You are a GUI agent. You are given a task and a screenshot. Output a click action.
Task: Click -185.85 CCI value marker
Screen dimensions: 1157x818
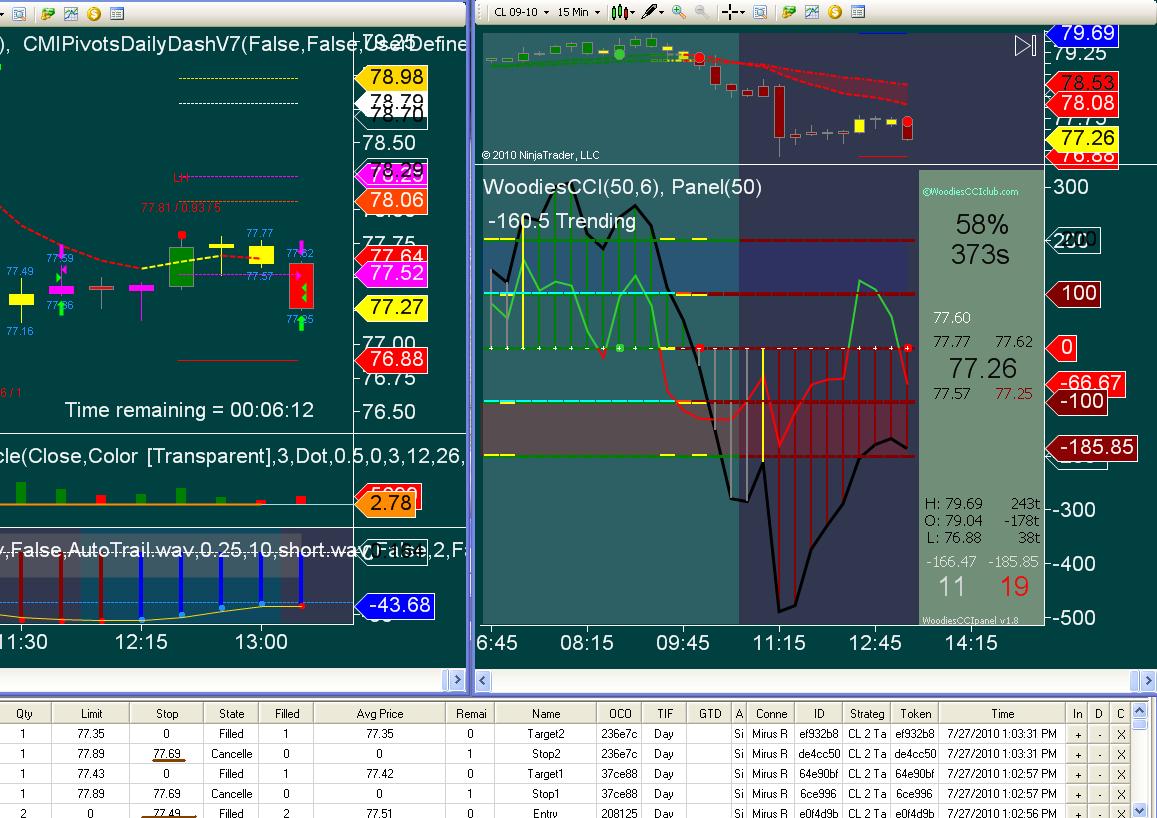click(x=1092, y=447)
